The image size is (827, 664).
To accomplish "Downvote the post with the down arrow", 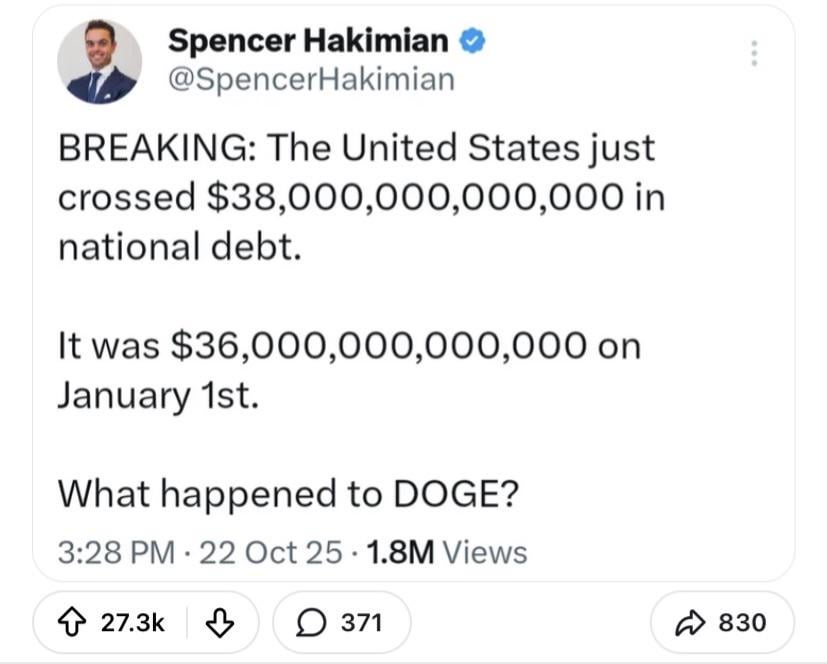I will click(x=220, y=622).
